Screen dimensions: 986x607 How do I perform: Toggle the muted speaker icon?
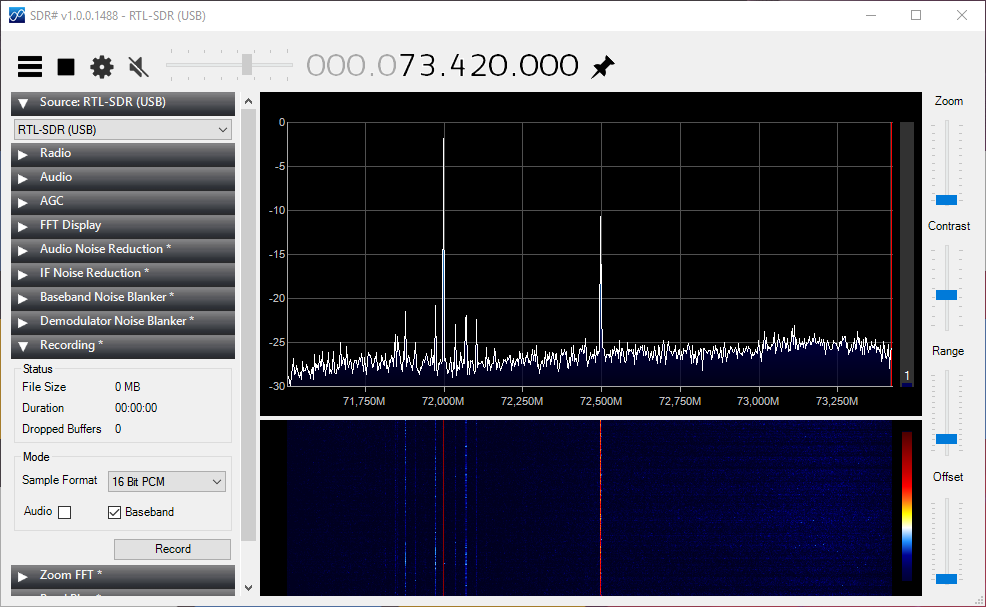pos(139,67)
